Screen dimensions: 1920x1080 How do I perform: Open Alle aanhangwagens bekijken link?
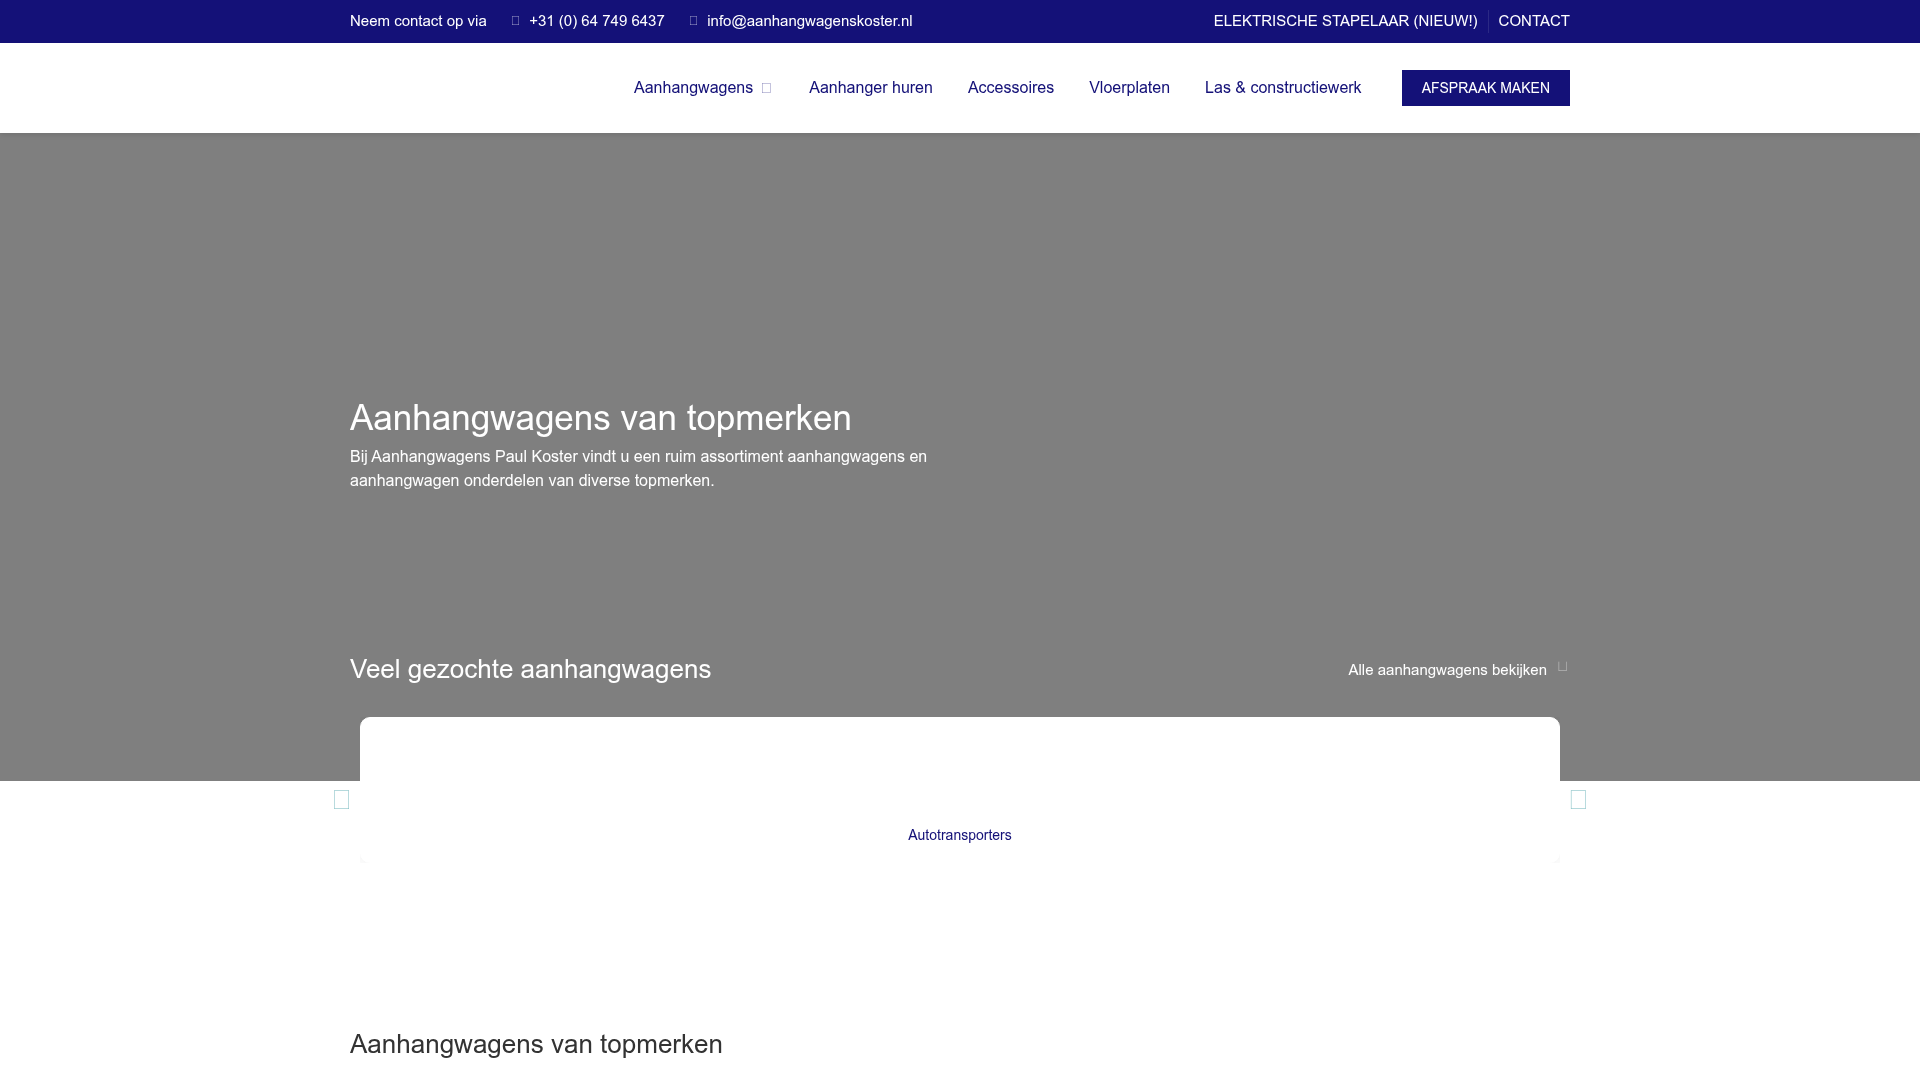(1447, 670)
